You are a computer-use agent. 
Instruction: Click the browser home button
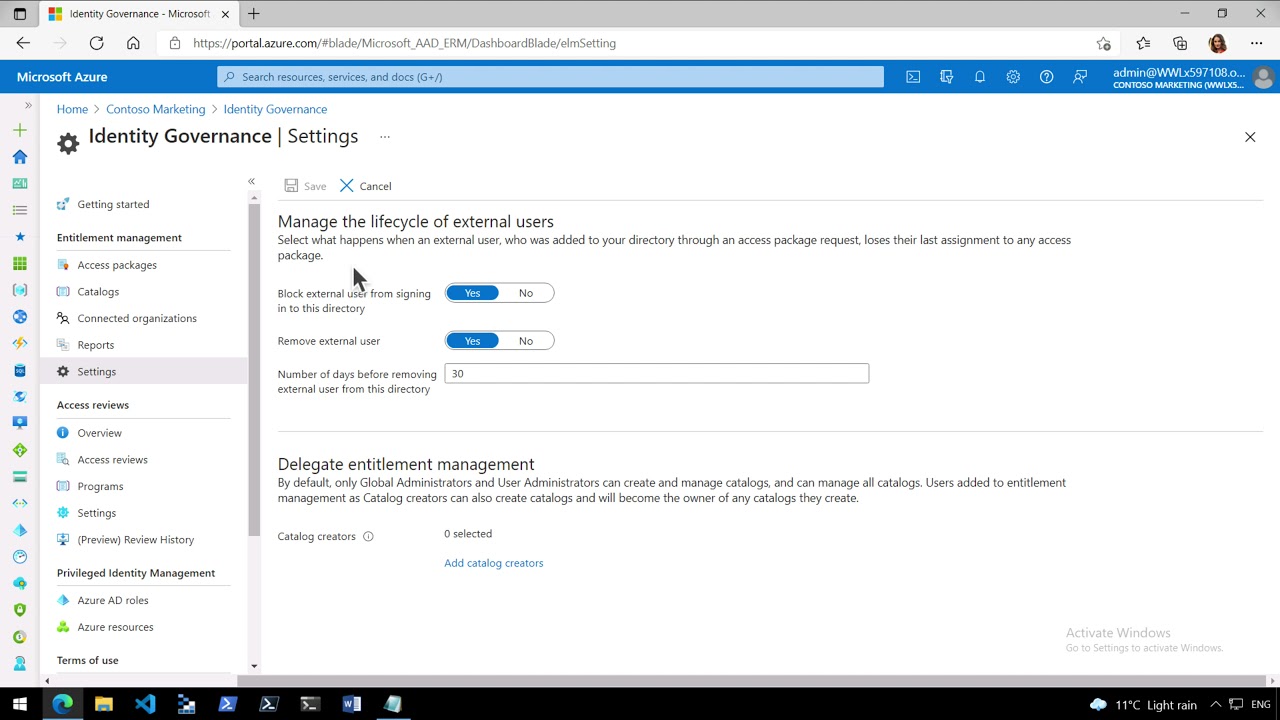point(133,43)
